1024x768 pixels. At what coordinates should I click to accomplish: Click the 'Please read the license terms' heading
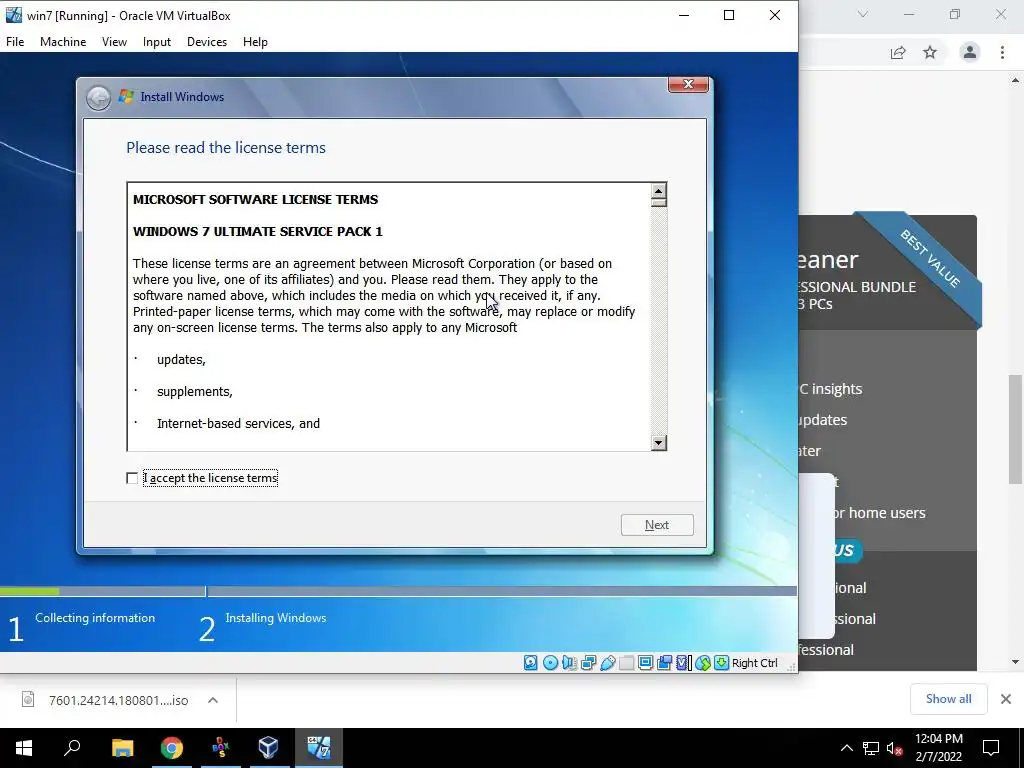coord(226,148)
